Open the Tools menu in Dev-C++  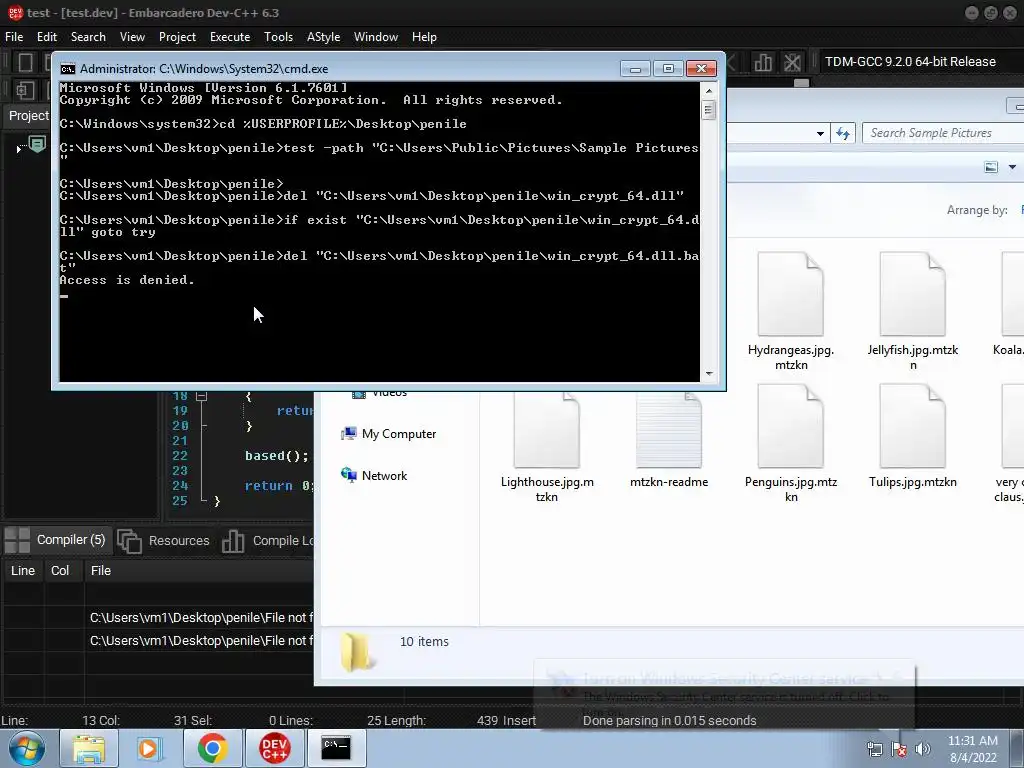[278, 37]
